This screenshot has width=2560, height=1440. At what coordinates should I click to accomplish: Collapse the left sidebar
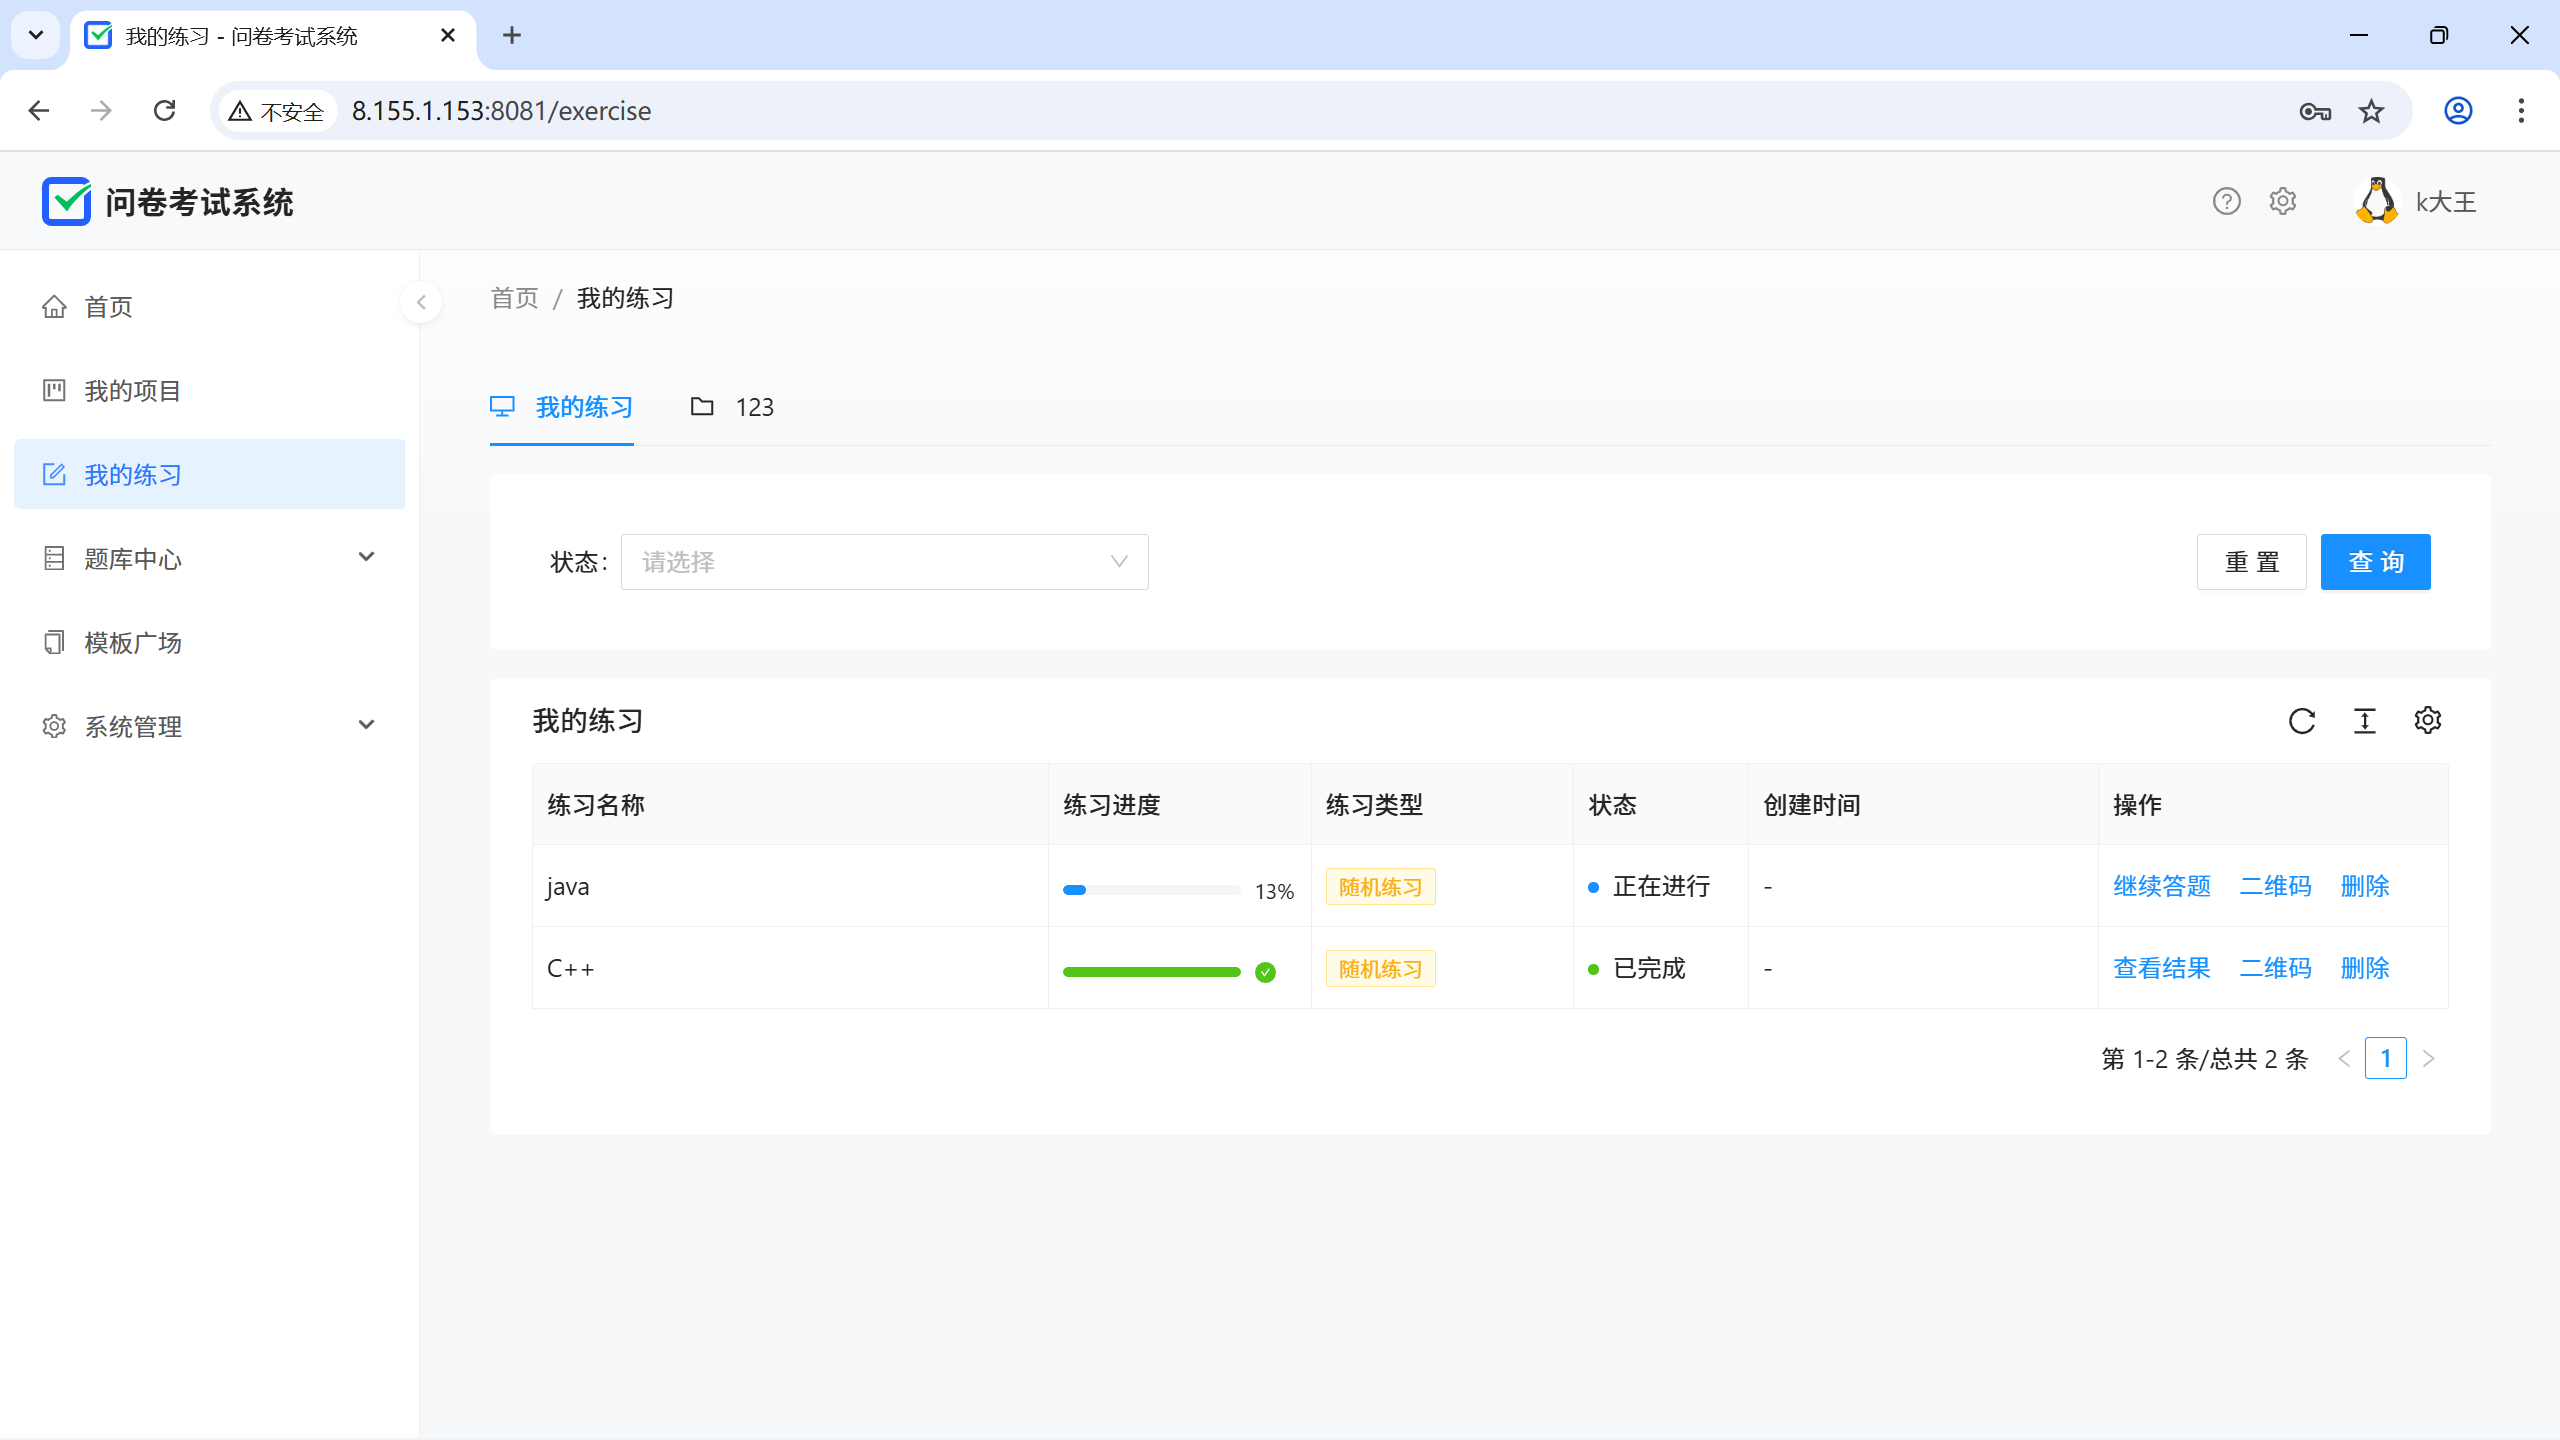coord(421,302)
